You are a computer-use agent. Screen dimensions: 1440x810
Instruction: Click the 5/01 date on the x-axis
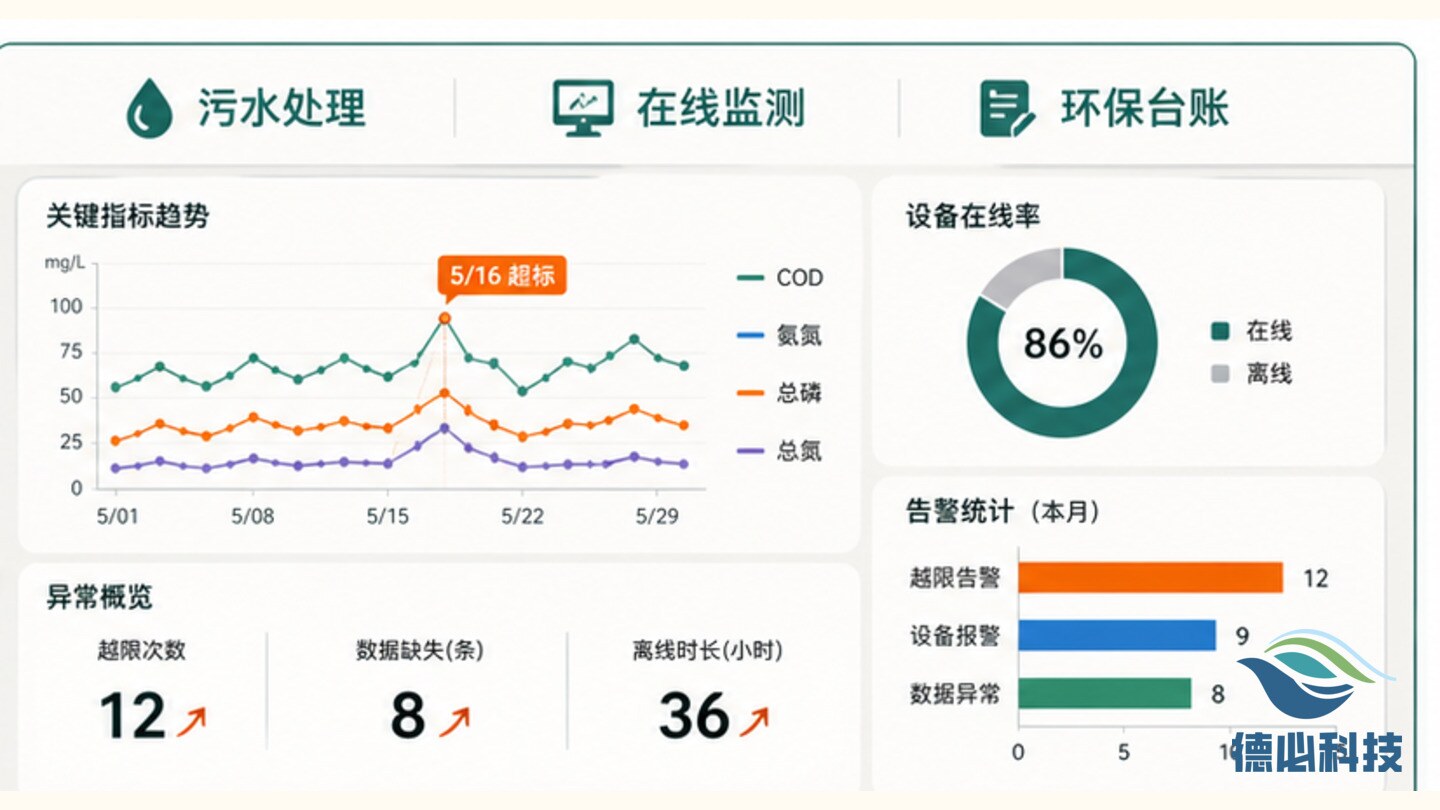116,516
